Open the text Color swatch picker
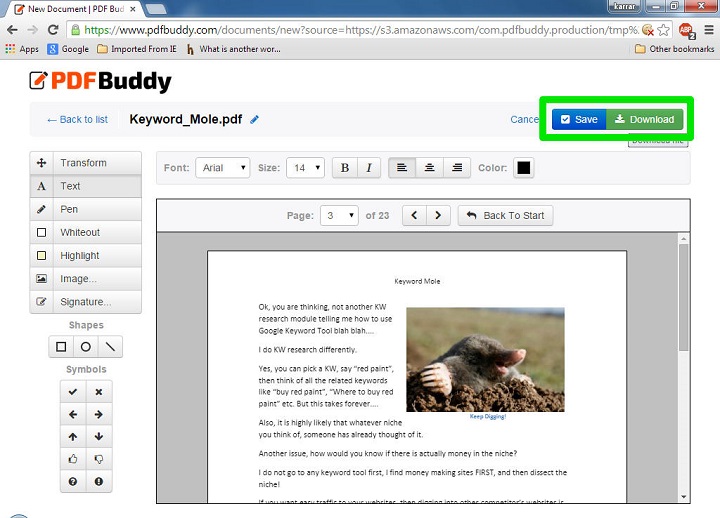720x518 pixels. [523, 168]
